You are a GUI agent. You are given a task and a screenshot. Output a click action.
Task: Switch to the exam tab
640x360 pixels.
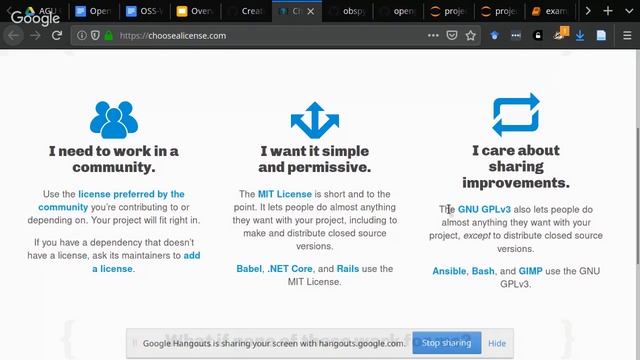point(550,11)
